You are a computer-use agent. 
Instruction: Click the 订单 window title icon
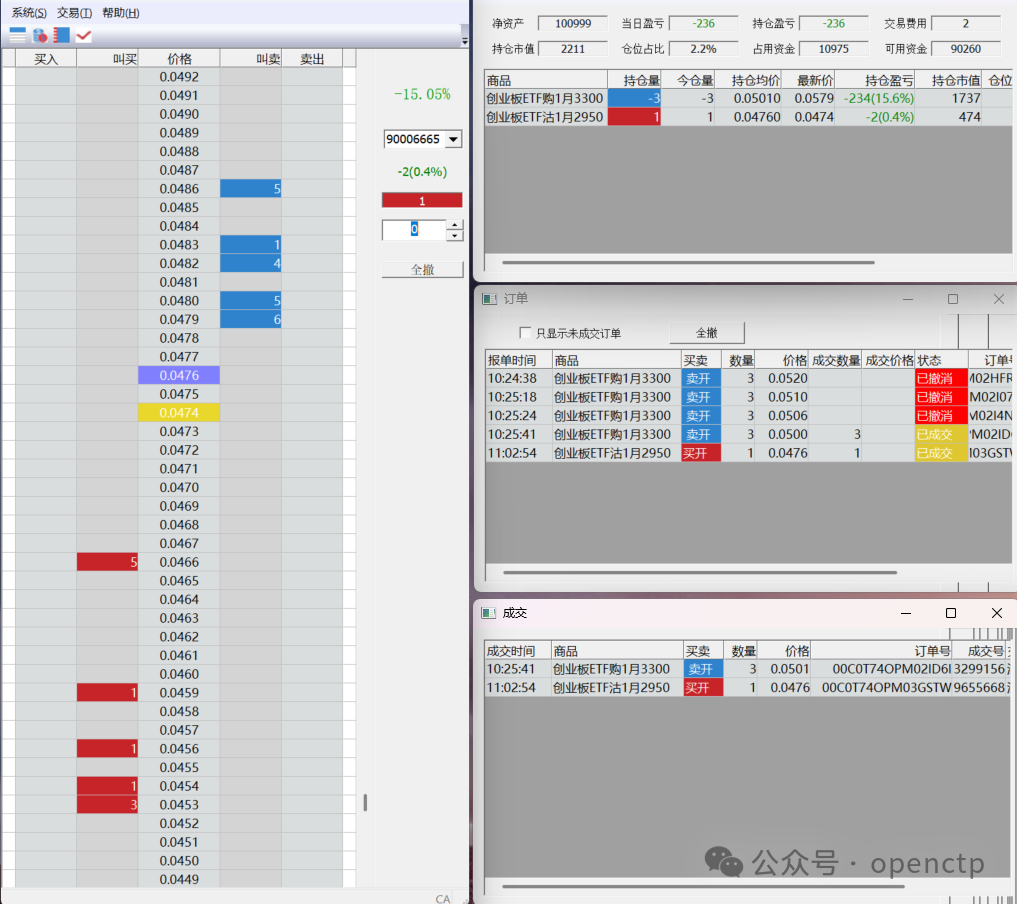pos(489,299)
